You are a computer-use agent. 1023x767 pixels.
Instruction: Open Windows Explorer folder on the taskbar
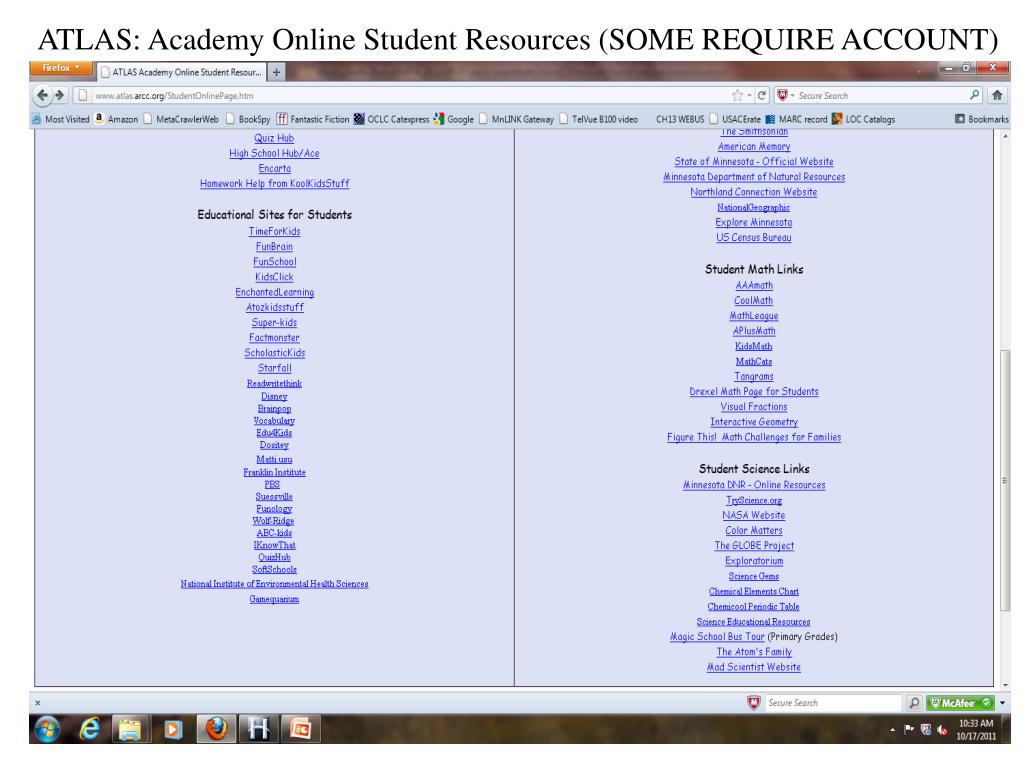click(130, 729)
